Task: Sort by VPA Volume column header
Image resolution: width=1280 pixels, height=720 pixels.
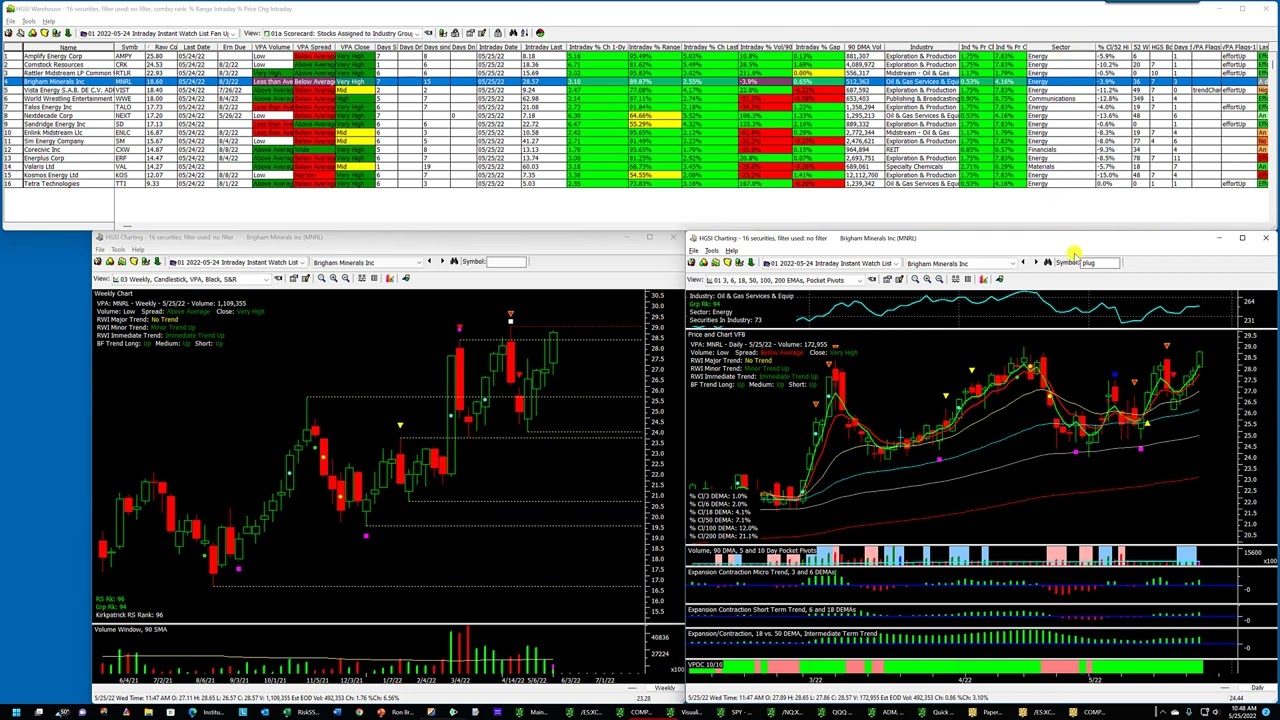Action: (271, 47)
